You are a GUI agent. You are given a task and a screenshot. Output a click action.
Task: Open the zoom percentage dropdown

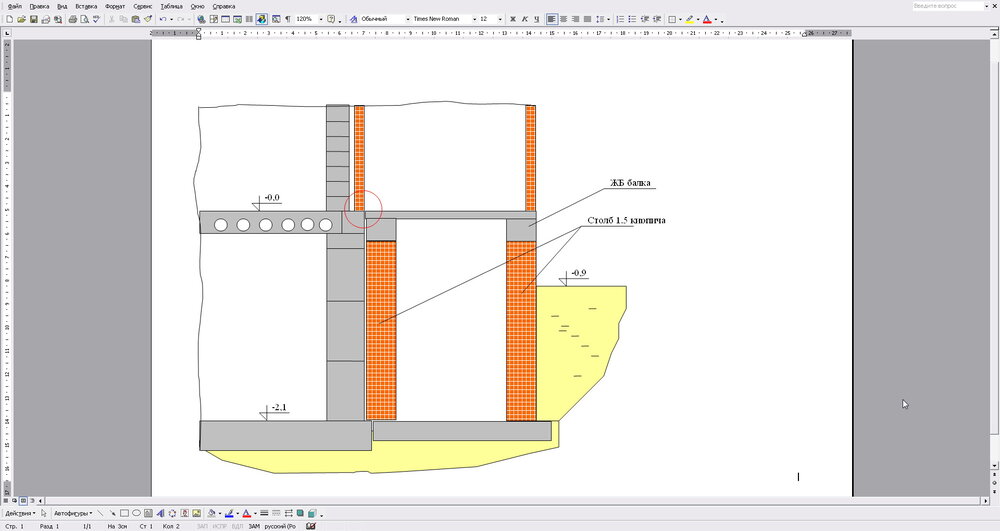tap(320, 19)
